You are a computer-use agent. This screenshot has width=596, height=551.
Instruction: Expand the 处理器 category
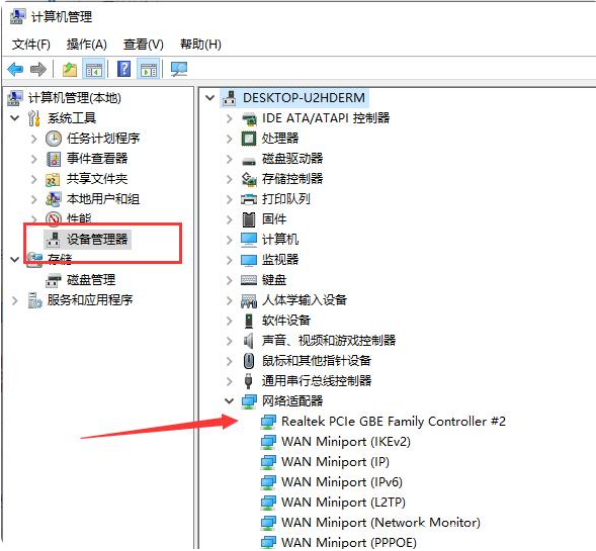click(229, 138)
